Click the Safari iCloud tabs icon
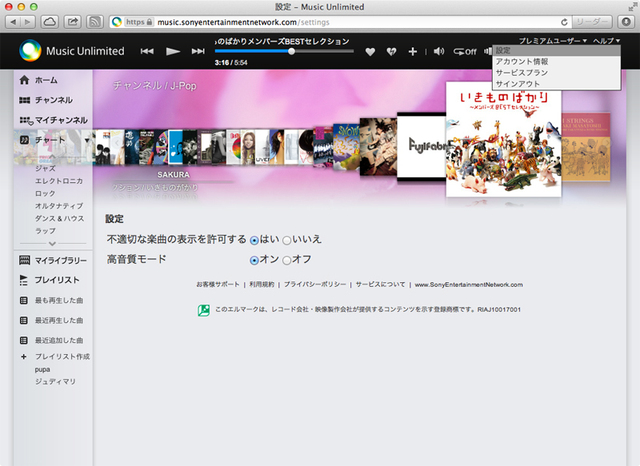This screenshot has width=640, height=466. point(49,21)
